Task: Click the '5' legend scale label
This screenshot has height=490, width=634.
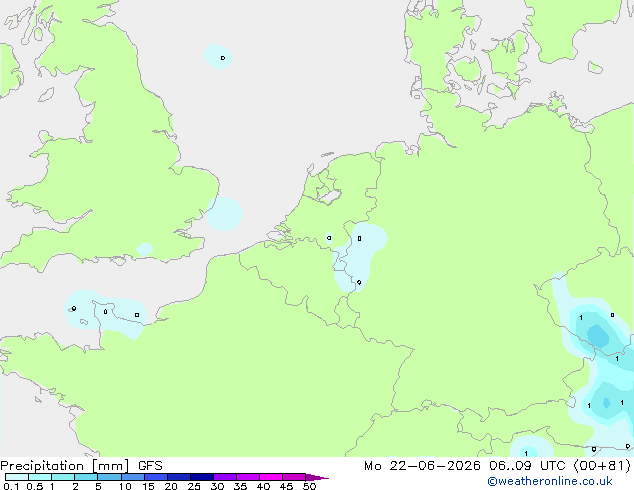Action: [x=98, y=486]
